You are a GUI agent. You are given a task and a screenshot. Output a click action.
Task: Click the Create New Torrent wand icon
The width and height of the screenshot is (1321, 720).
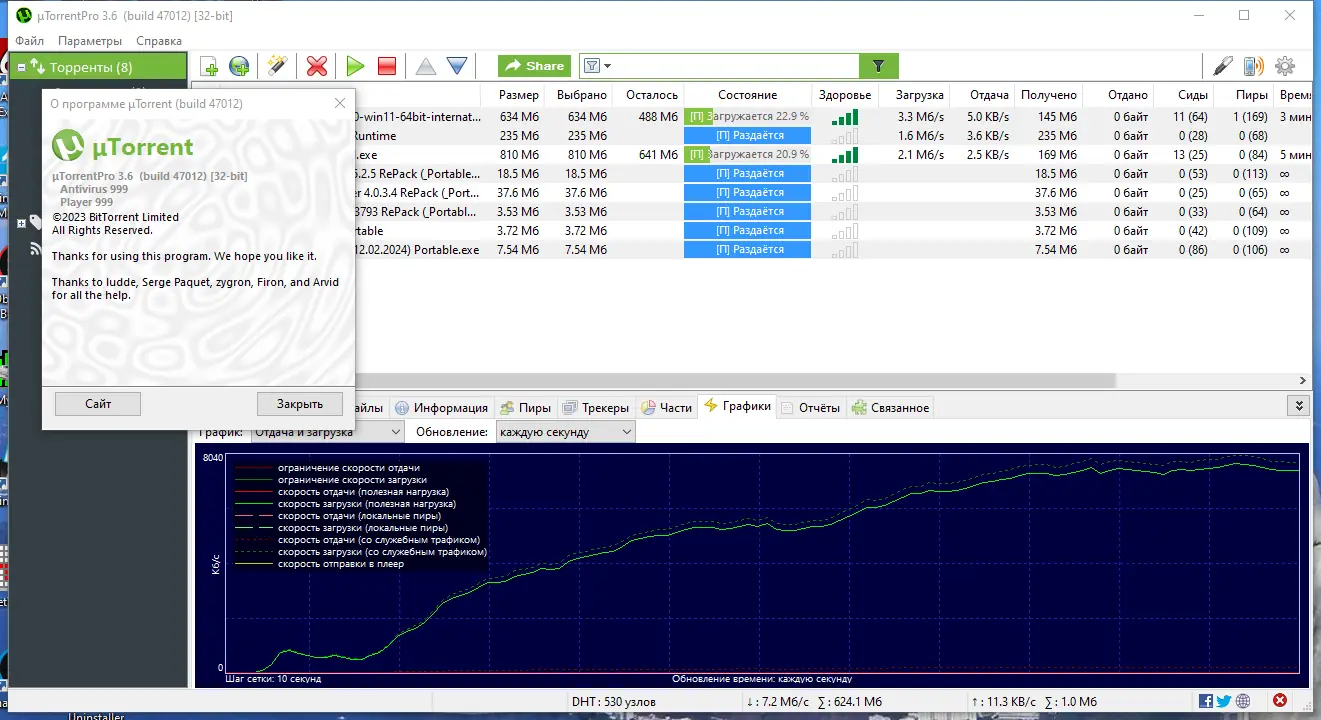click(x=277, y=66)
